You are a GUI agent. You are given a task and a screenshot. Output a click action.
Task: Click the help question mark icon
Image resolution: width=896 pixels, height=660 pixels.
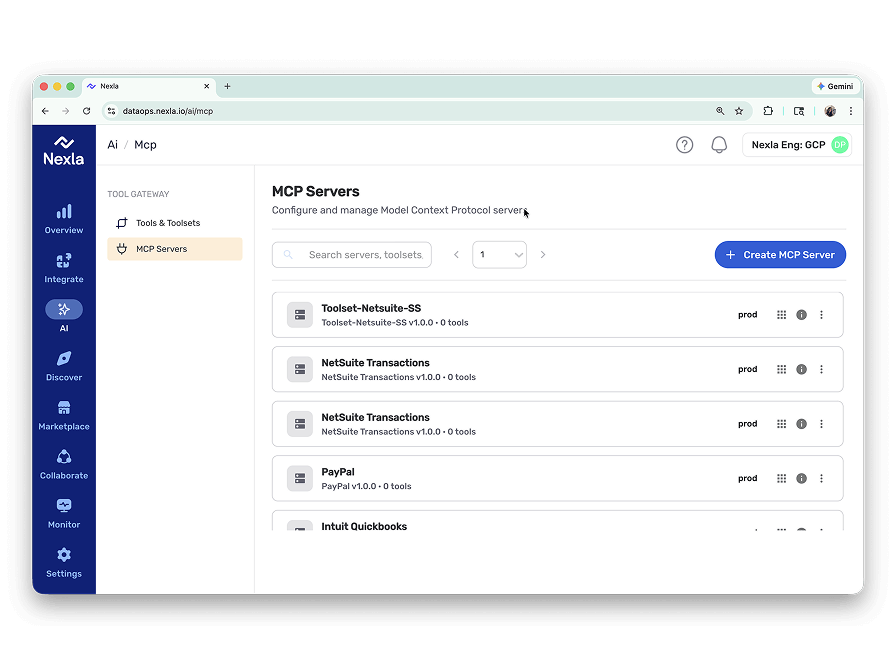click(x=684, y=144)
